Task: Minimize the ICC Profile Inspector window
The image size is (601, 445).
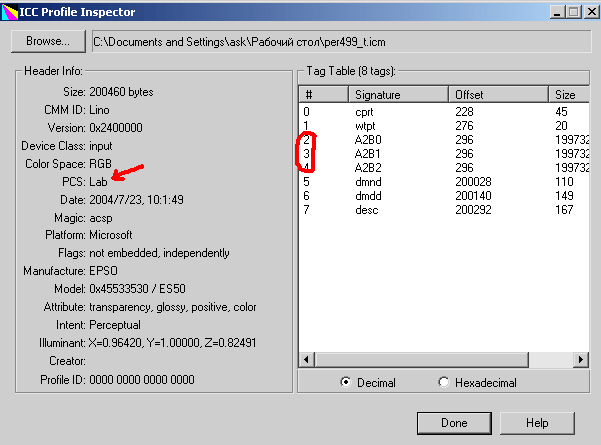Action: click(x=557, y=12)
